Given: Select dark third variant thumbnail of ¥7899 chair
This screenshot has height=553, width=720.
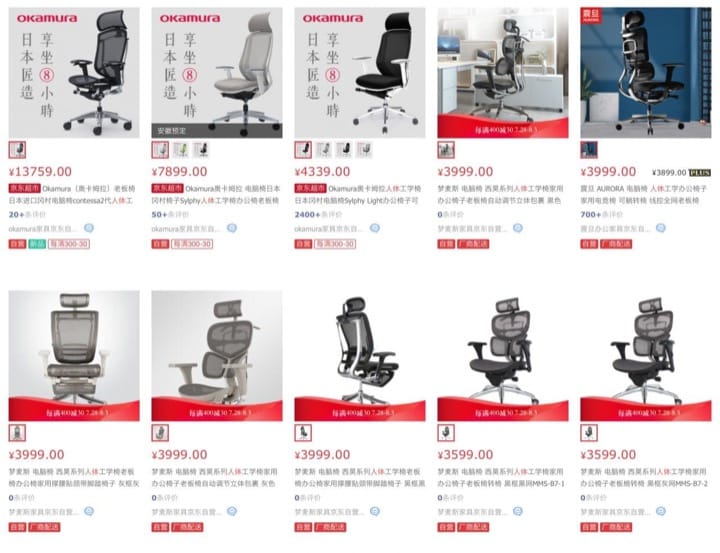Looking at the screenshot, I should [x=201, y=150].
